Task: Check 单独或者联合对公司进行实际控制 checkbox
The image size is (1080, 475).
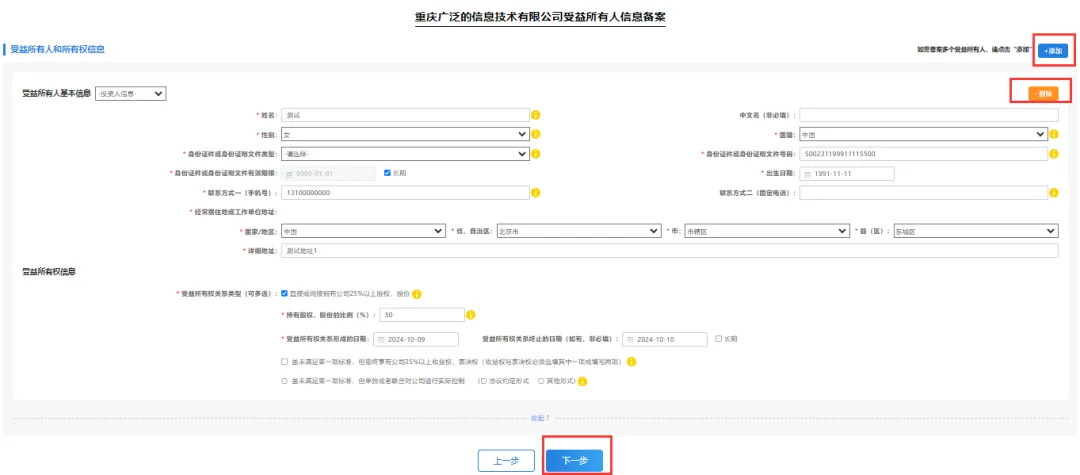Action: [284, 380]
